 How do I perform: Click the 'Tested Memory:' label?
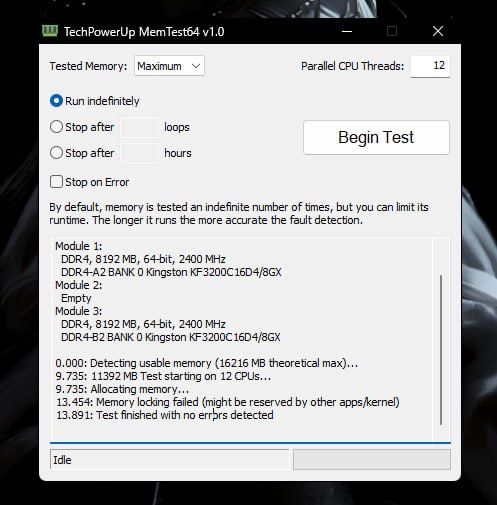click(x=88, y=66)
